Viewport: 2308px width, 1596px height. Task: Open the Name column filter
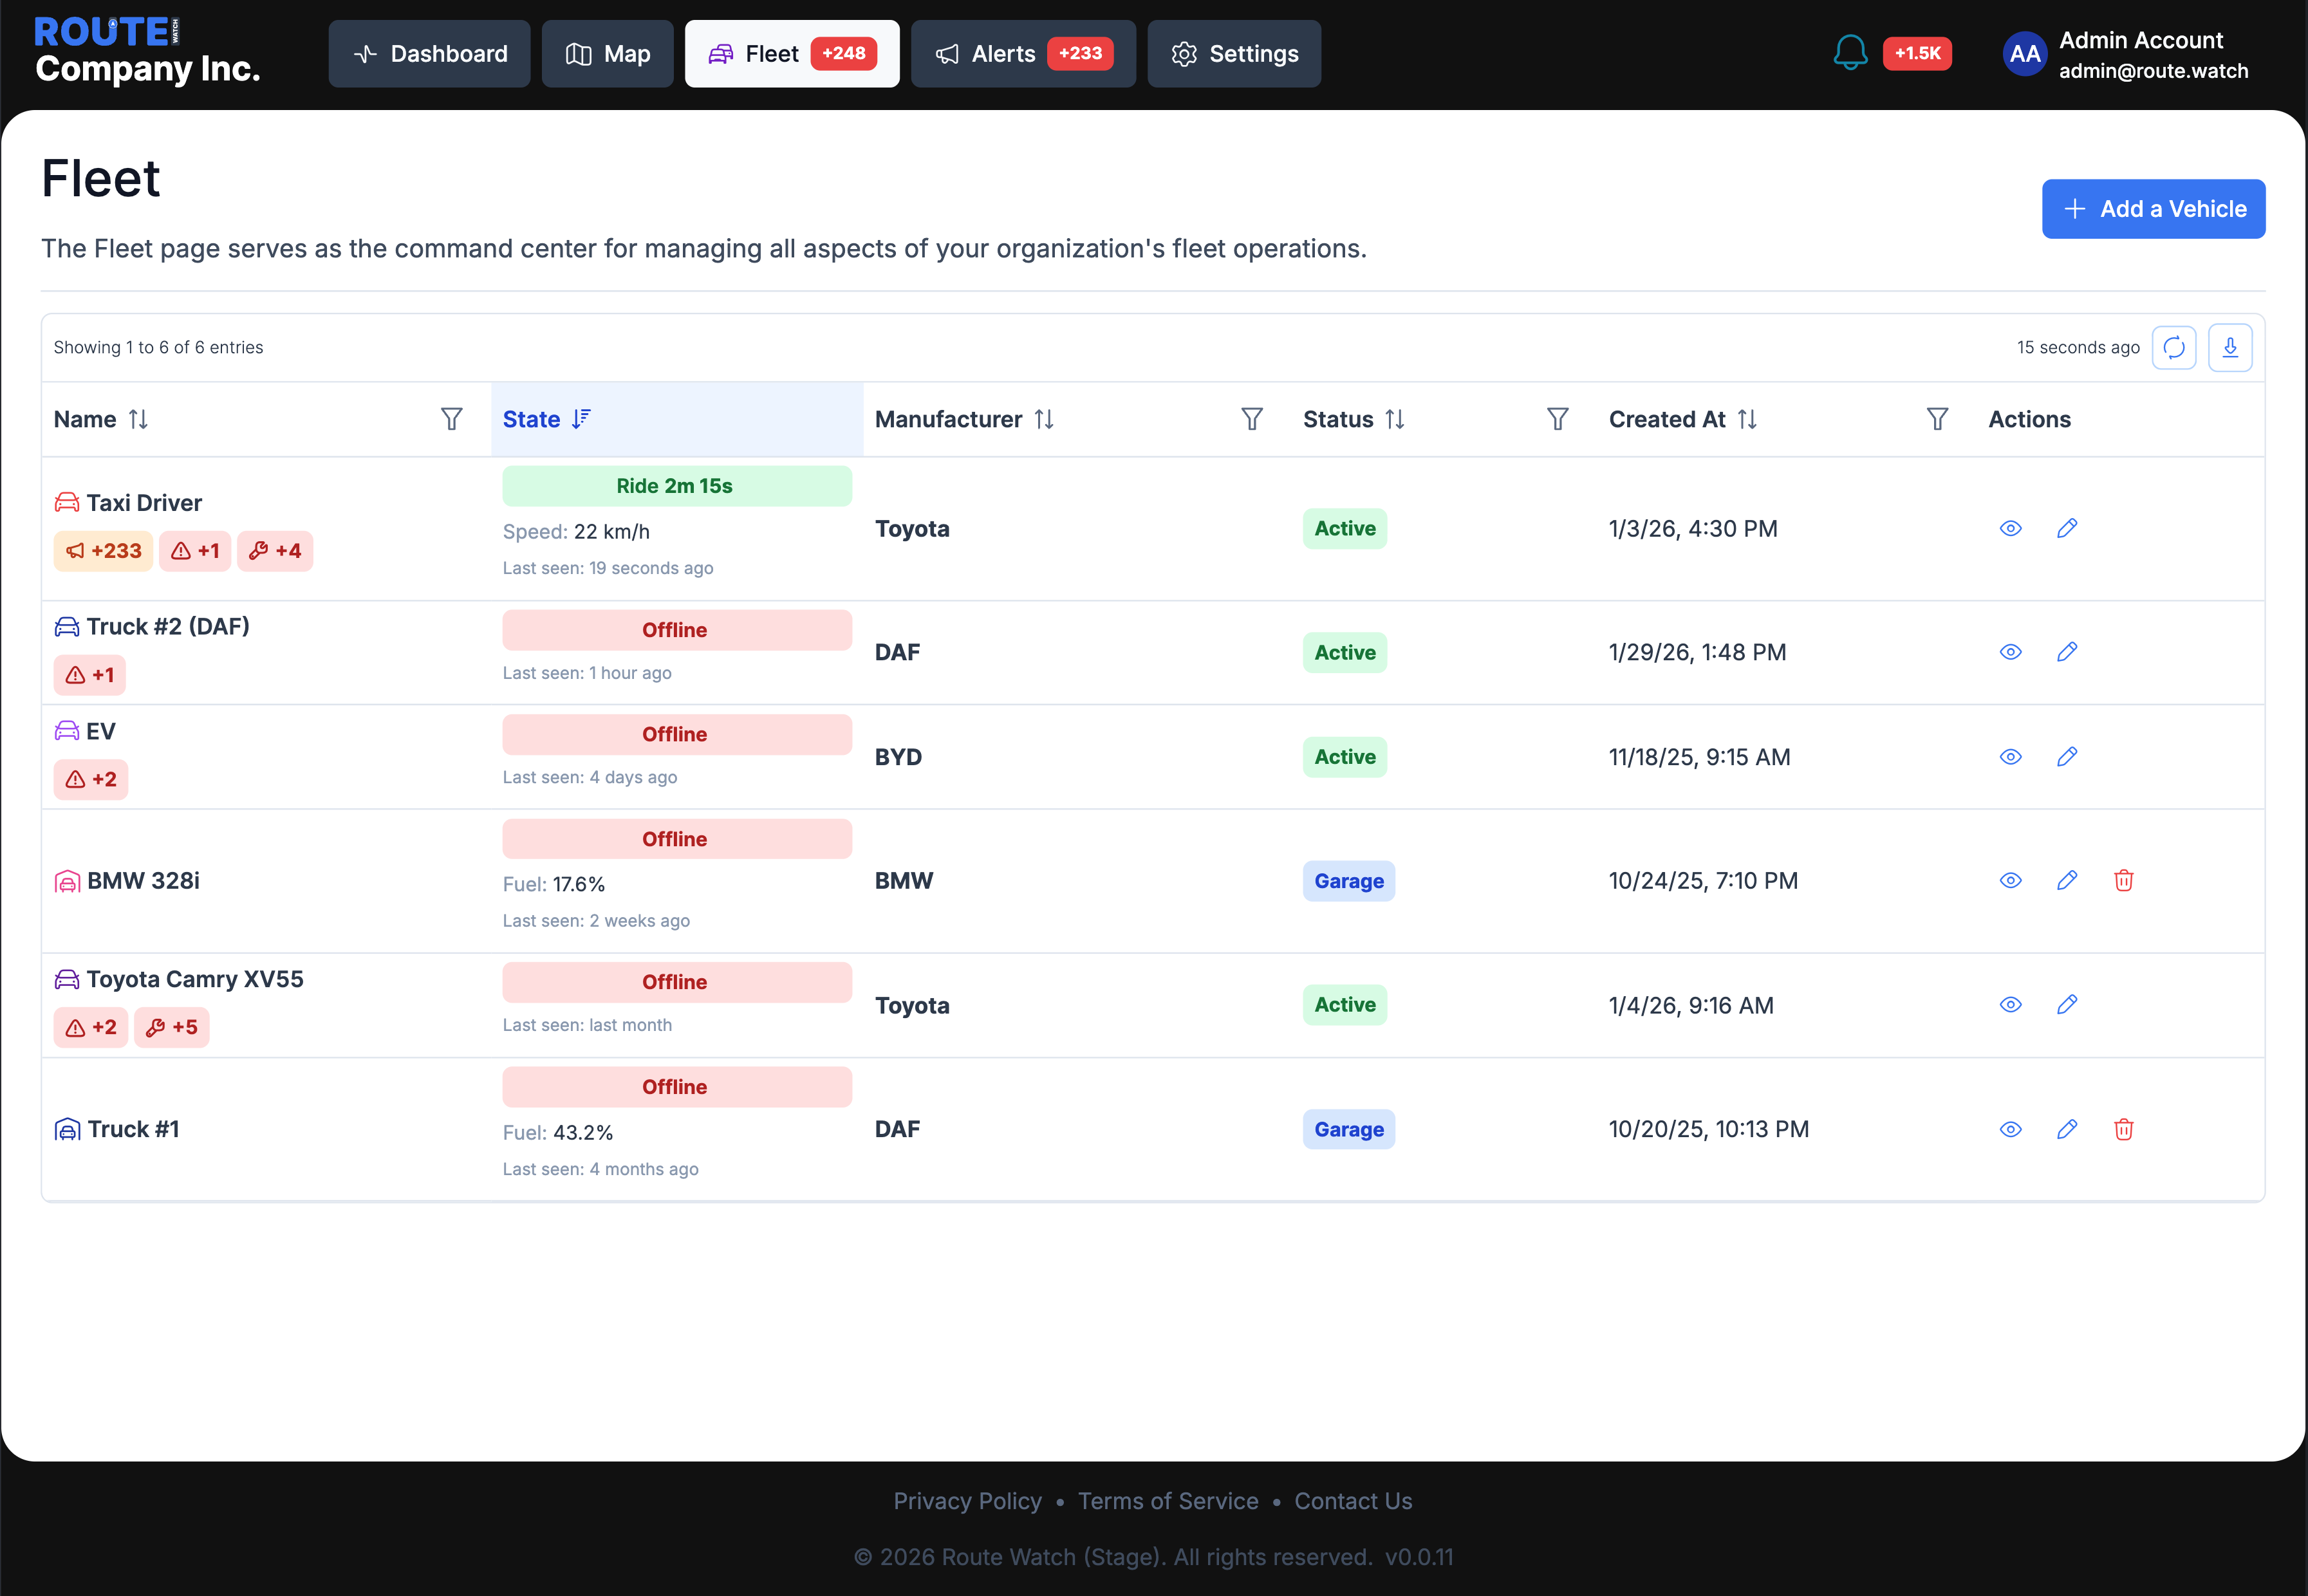(x=451, y=419)
